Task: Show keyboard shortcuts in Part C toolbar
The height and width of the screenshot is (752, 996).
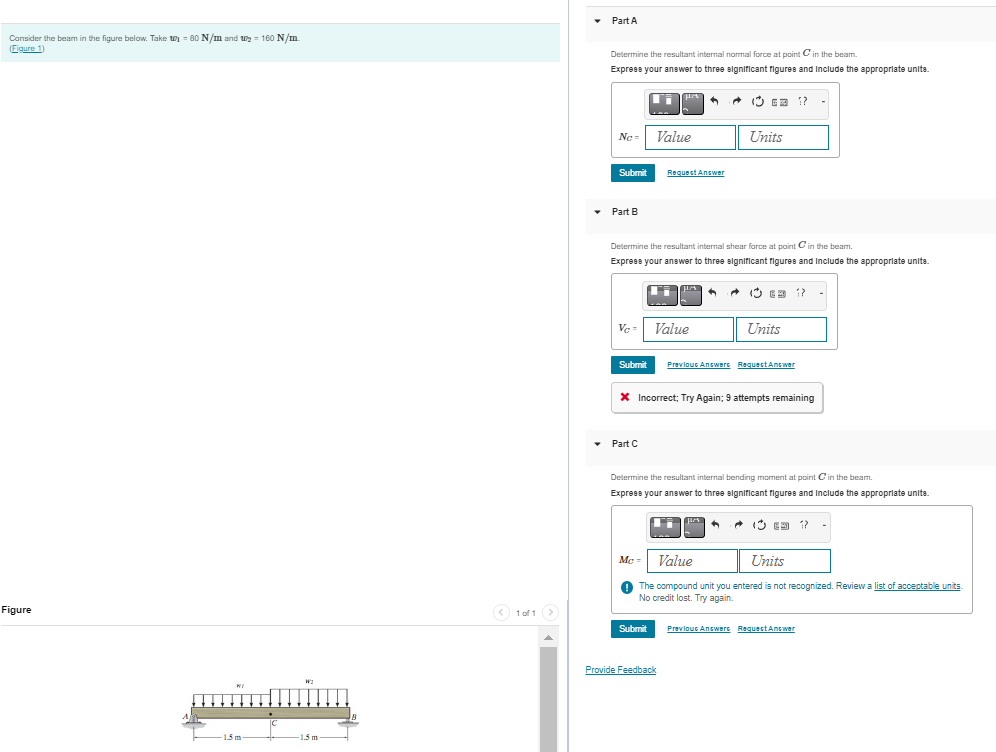Action: point(781,525)
